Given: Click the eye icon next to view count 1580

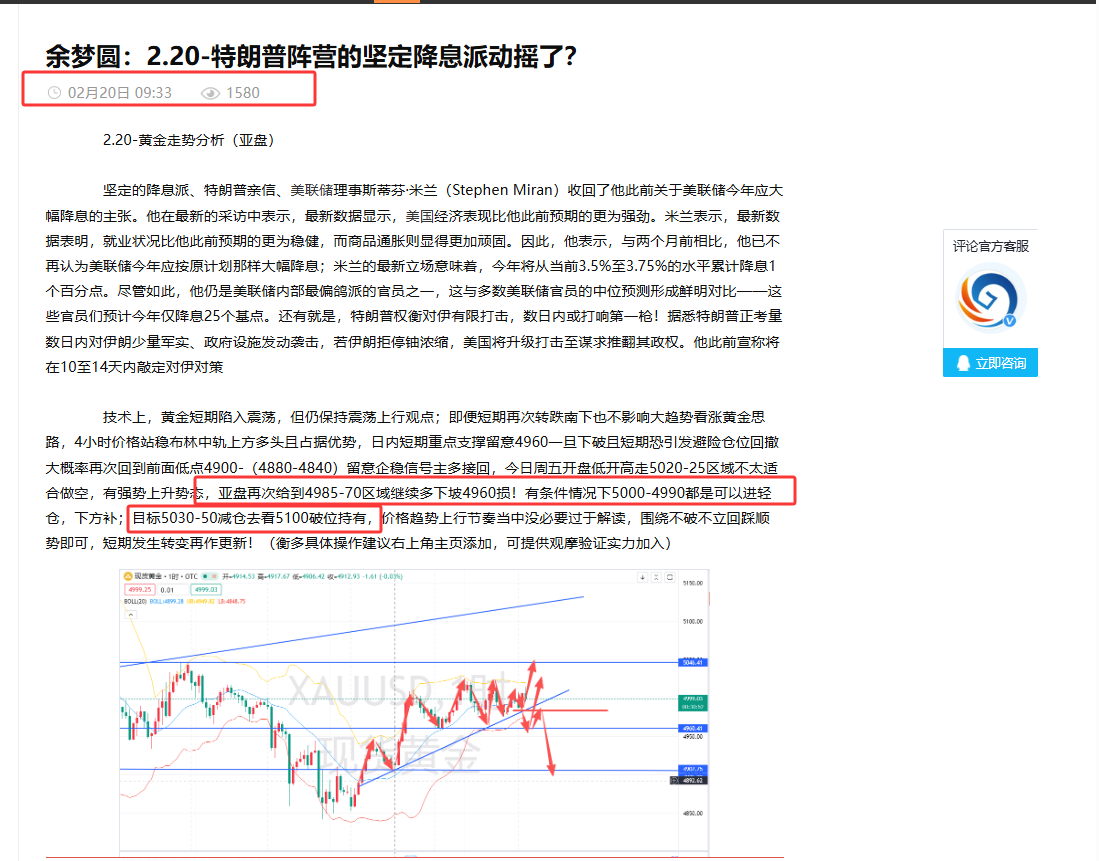Looking at the screenshot, I should click(x=209, y=92).
